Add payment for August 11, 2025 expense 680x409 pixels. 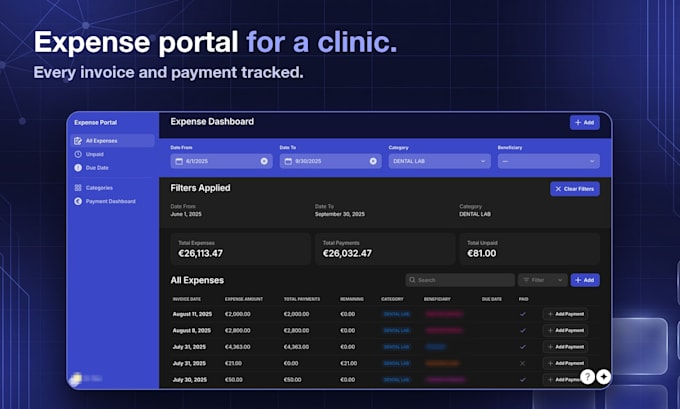[x=566, y=314]
